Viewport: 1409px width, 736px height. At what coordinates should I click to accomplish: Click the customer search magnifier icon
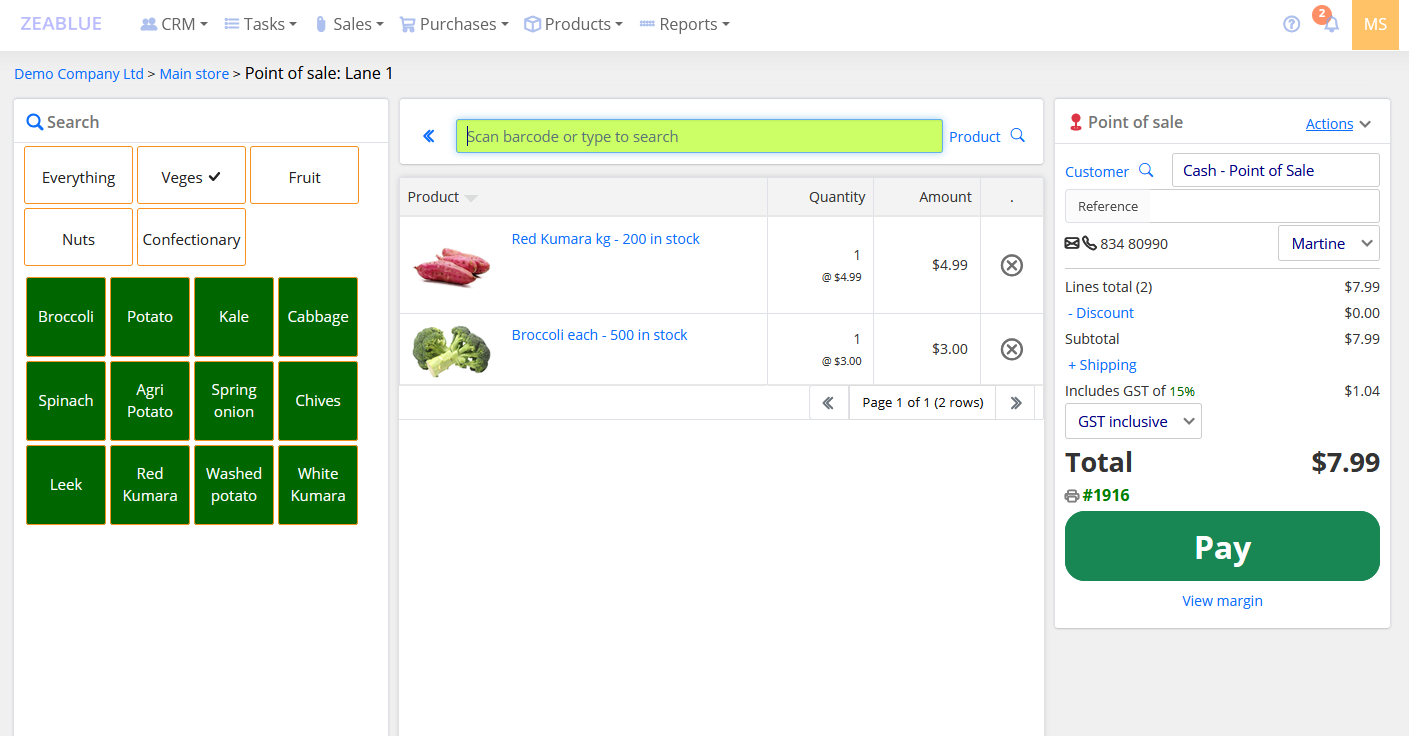(x=1146, y=171)
